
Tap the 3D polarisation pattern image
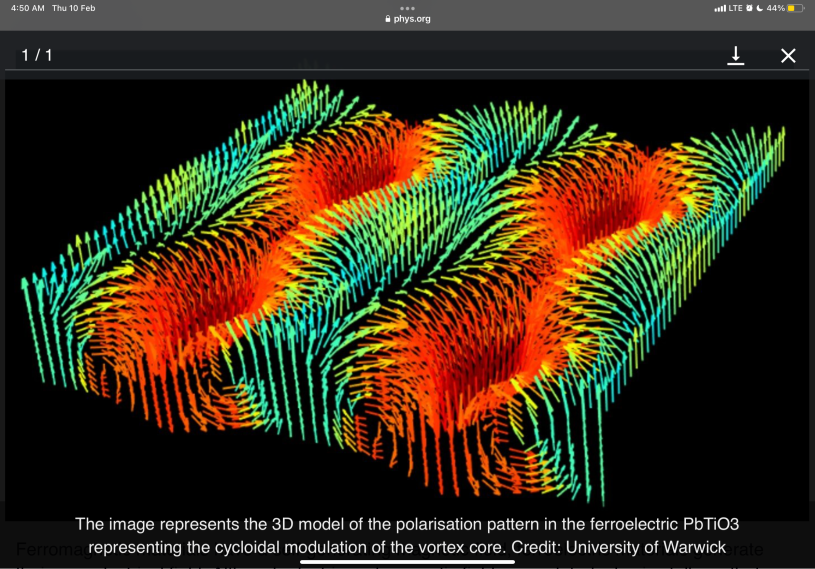tap(407, 290)
